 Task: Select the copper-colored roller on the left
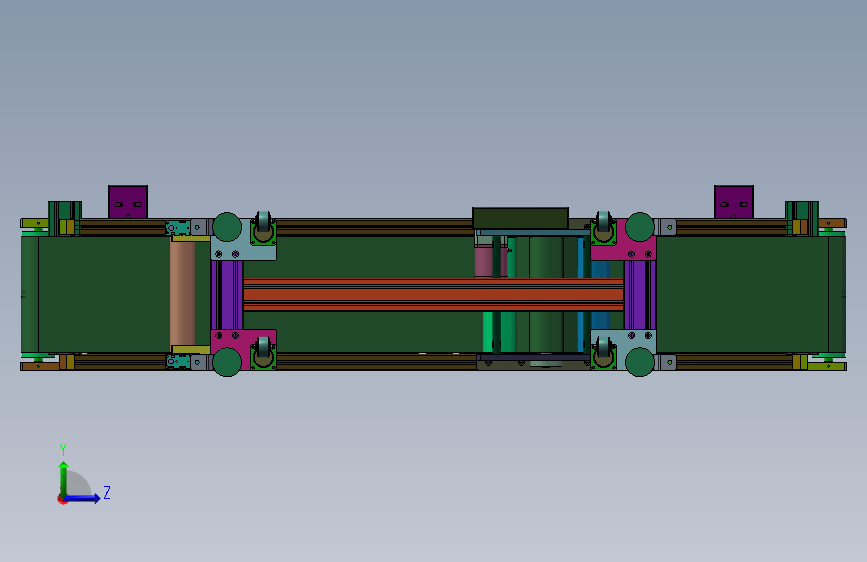click(182, 294)
